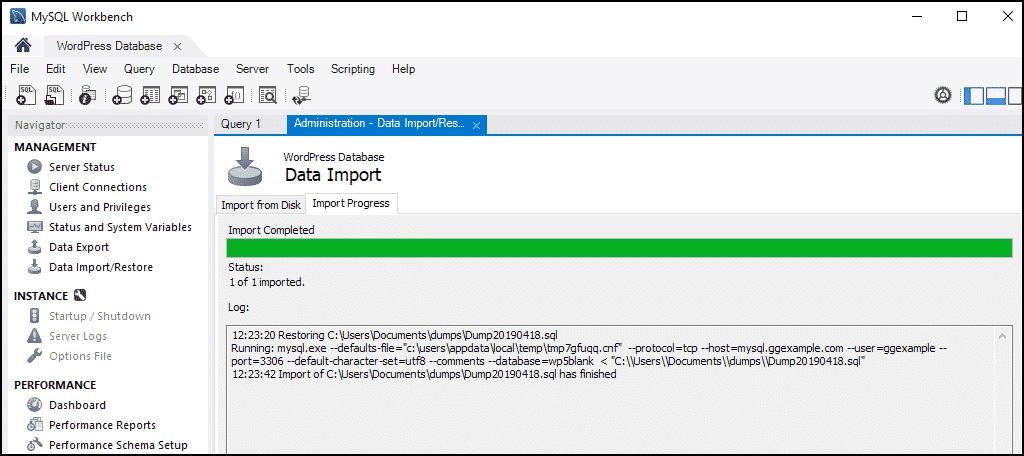
Task: Select the Import Progress tab
Action: point(351,203)
